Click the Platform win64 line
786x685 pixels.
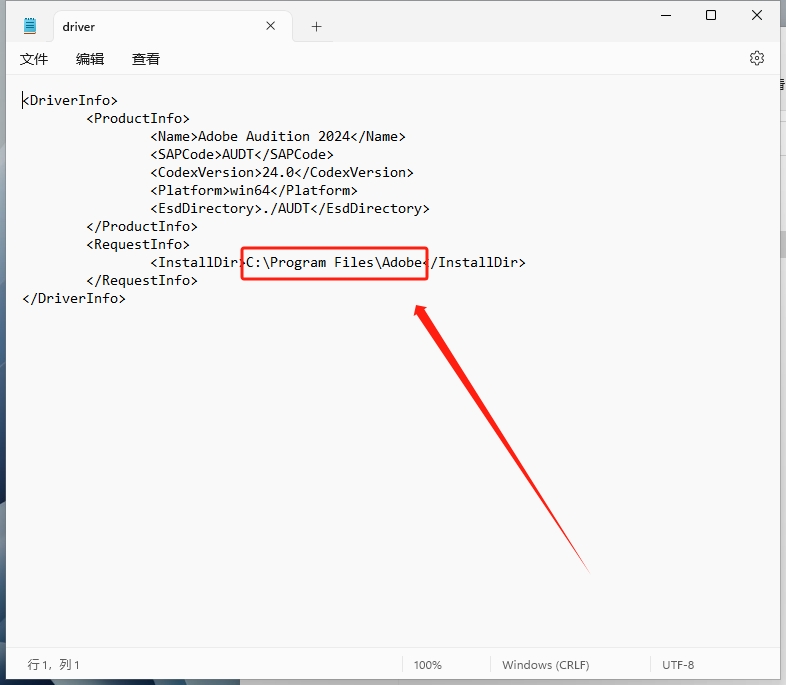pos(254,190)
